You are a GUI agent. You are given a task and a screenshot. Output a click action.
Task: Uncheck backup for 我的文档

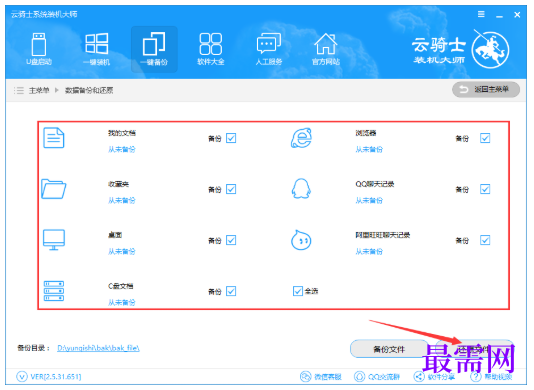click(x=231, y=138)
